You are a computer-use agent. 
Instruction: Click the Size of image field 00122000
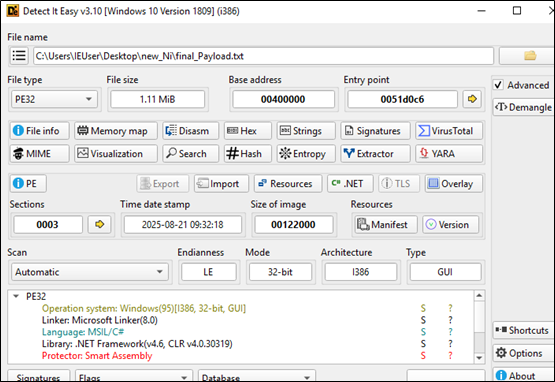[293, 224]
